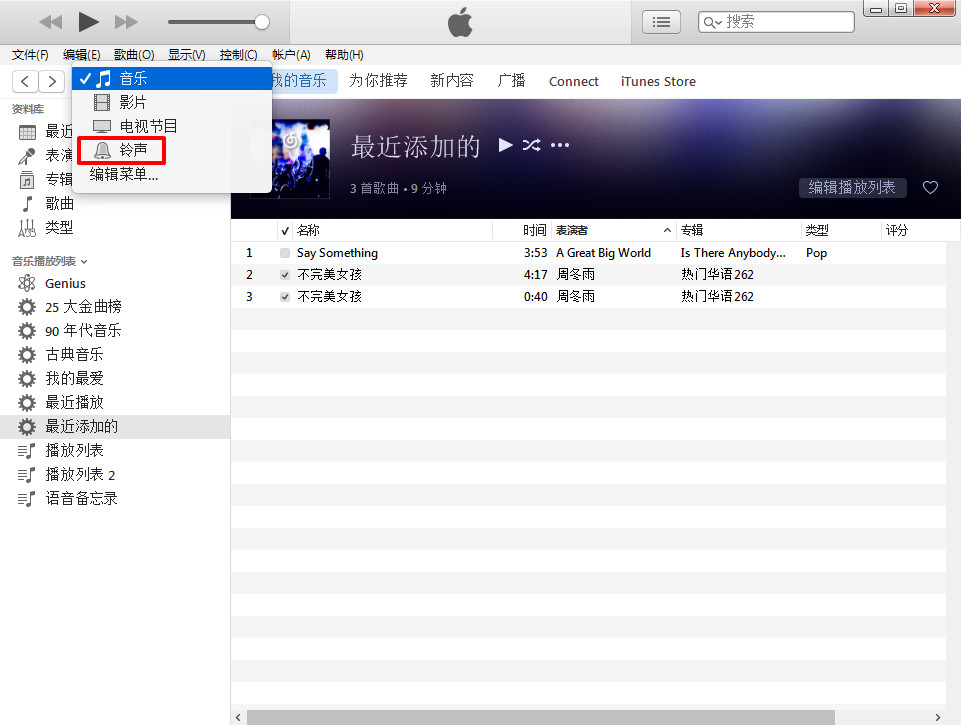Toggle checkbox for 不完美女孩 4:17 track
The height and width of the screenshot is (725, 961).
pyautogui.click(x=285, y=275)
